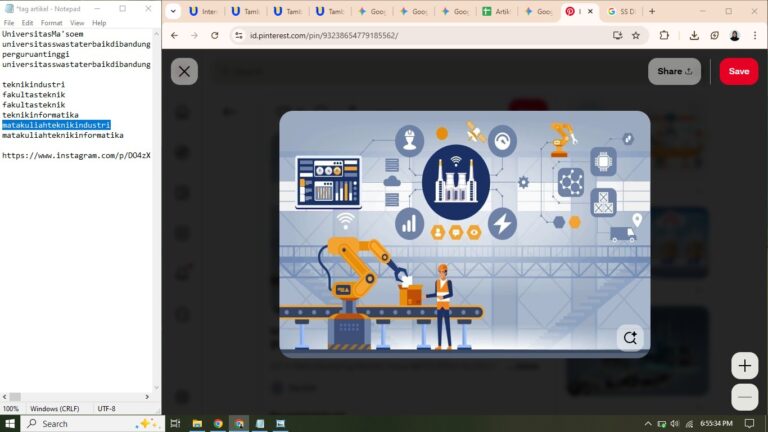The image size is (768, 432).
Task: Click the Share button
Action: coord(674,71)
